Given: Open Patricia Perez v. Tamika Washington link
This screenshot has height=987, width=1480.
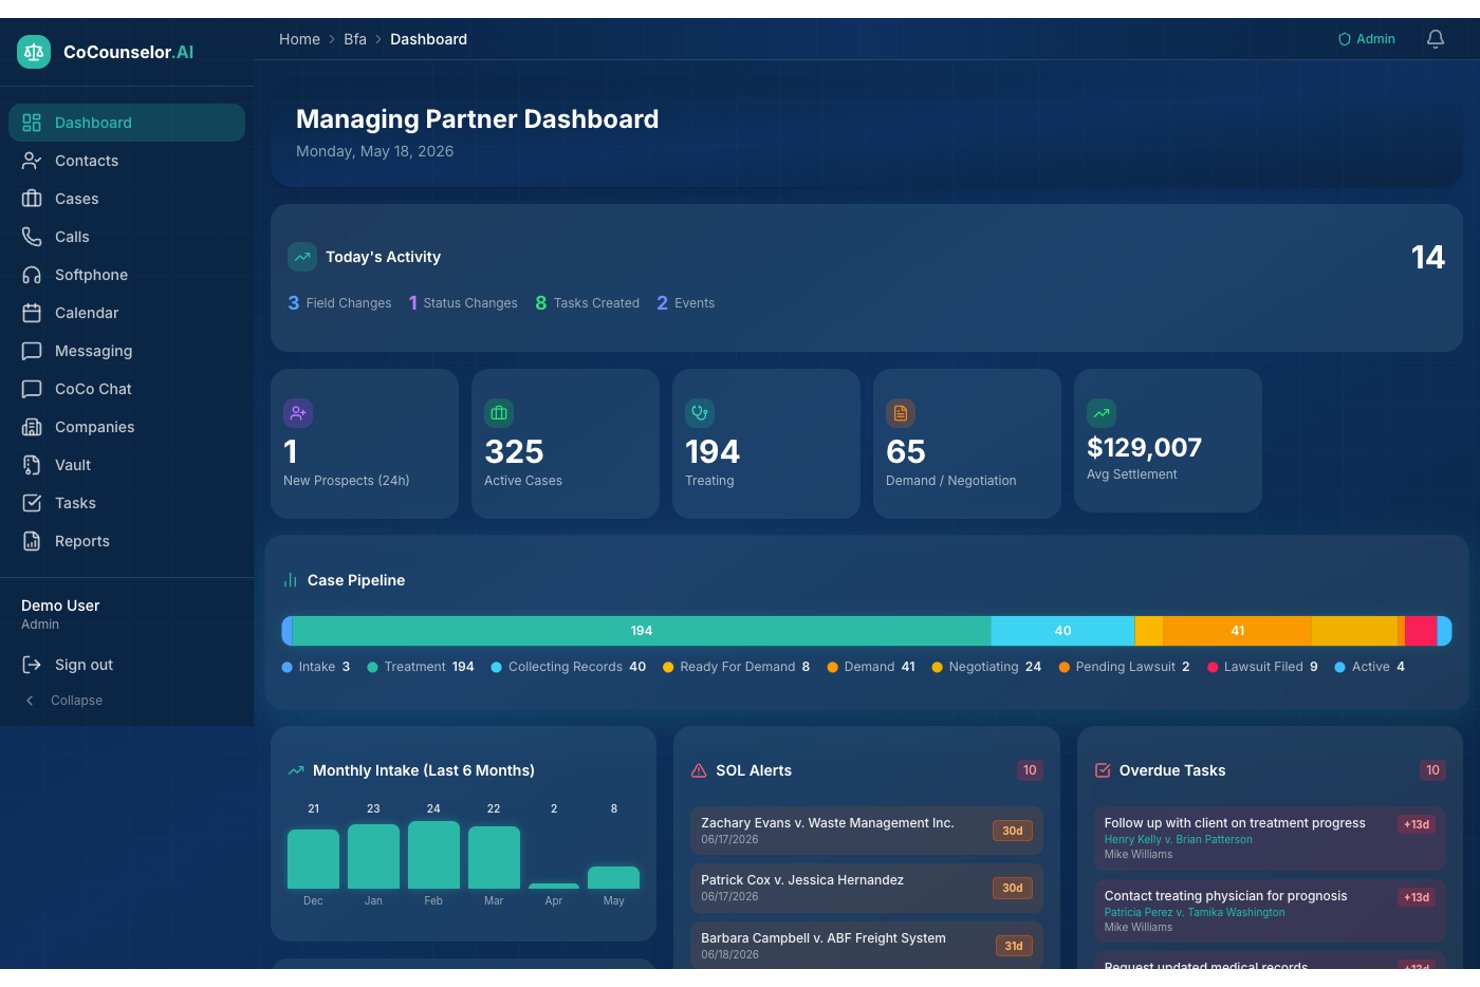Looking at the screenshot, I should [x=1194, y=913].
